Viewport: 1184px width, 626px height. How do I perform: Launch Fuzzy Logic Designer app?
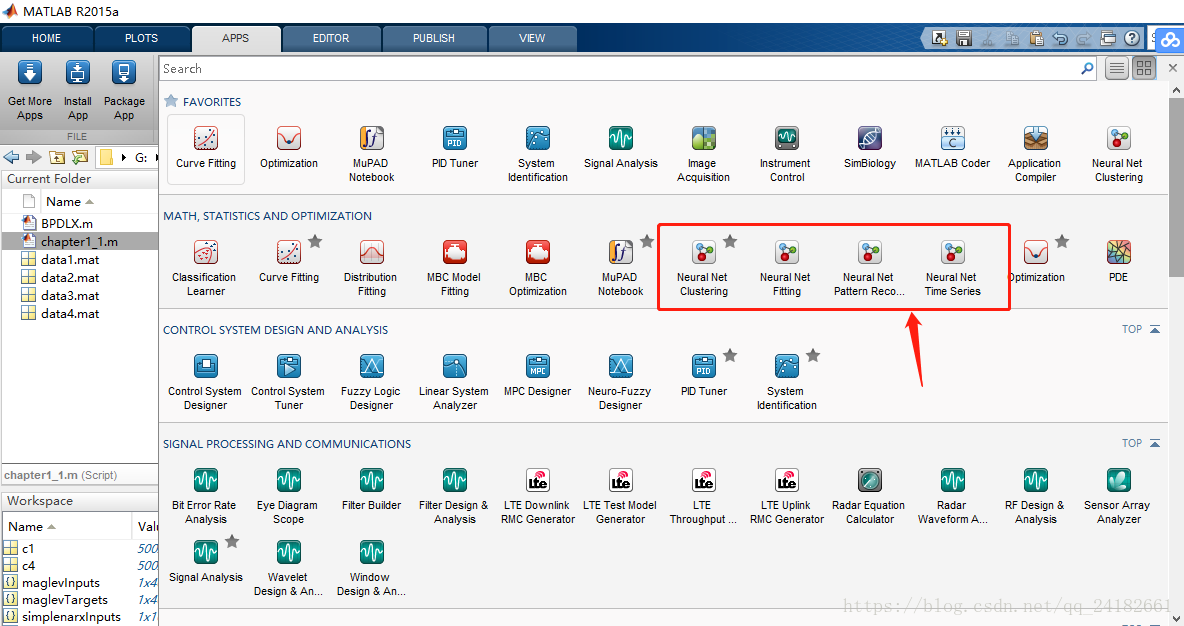point(371,383)
